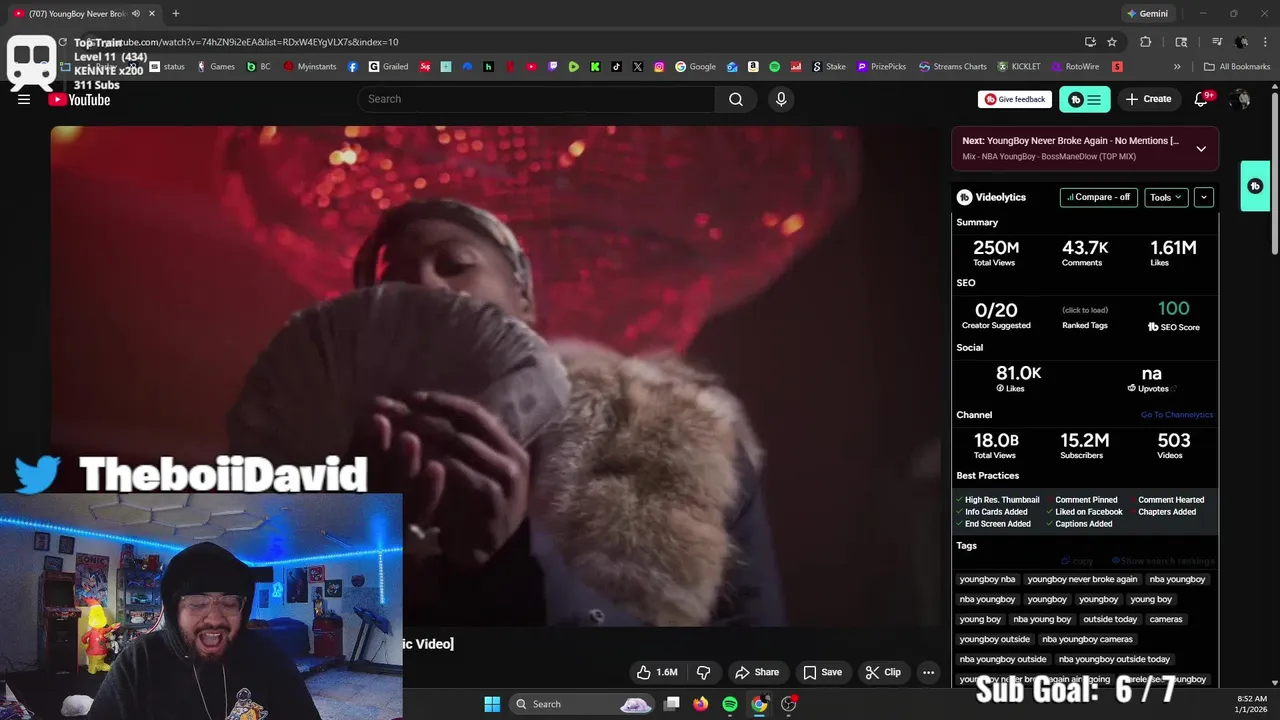Viewport: 1280px width, 720px height.
Task: Open the Spotify bookmark in bookmarks bar
Action: point(775,67)
